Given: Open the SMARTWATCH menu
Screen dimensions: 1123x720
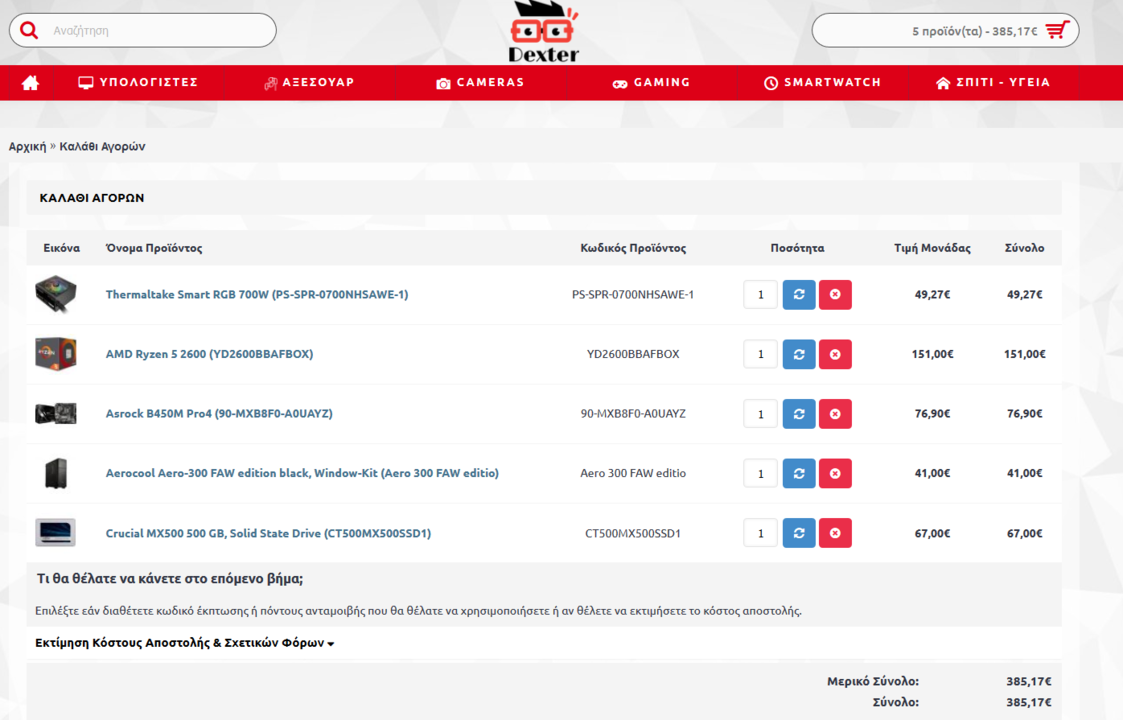Looking at the screenshot, I should (822, 82).
